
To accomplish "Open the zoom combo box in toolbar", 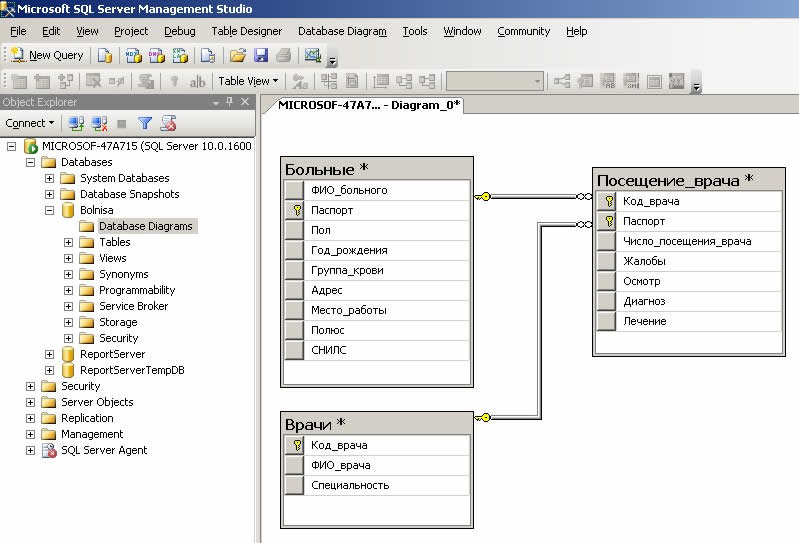I will coord(494,81).
